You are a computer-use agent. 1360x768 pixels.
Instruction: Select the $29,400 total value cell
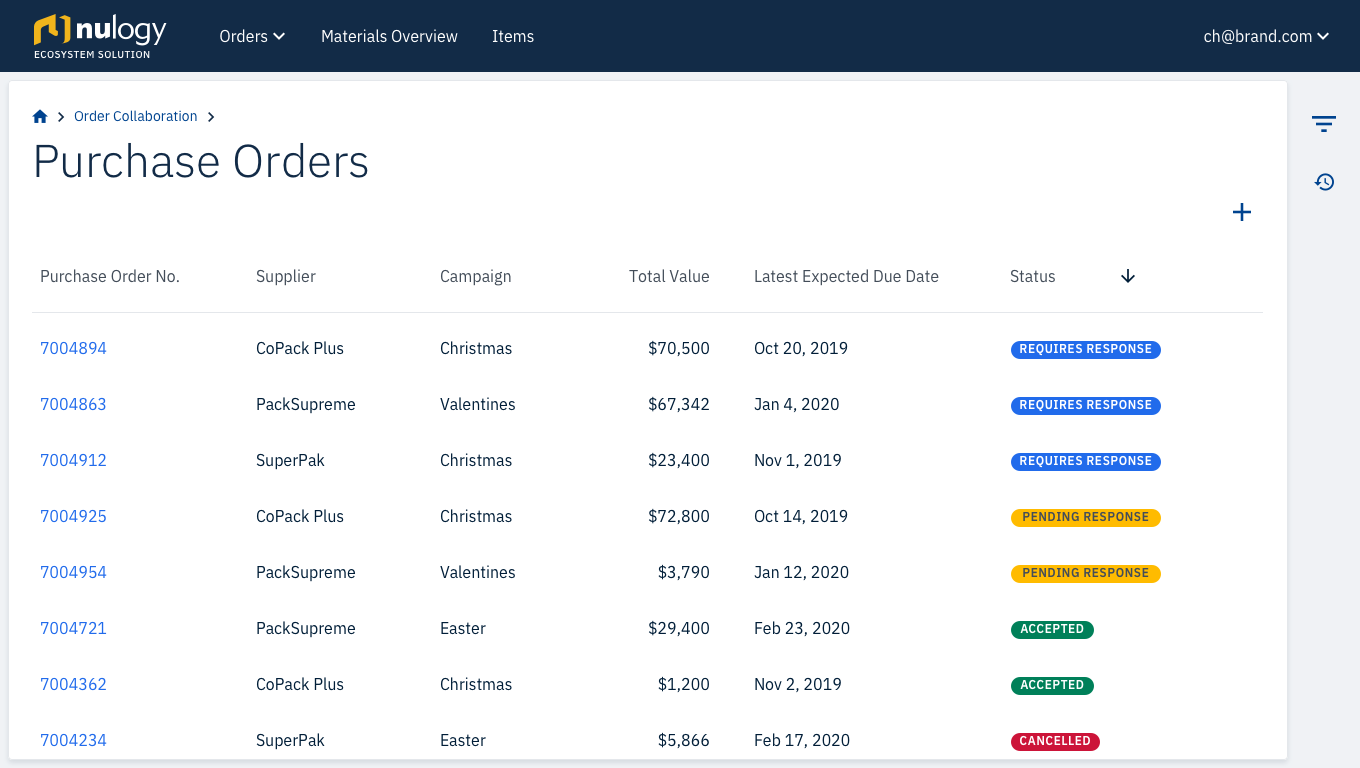pos(679,628)
